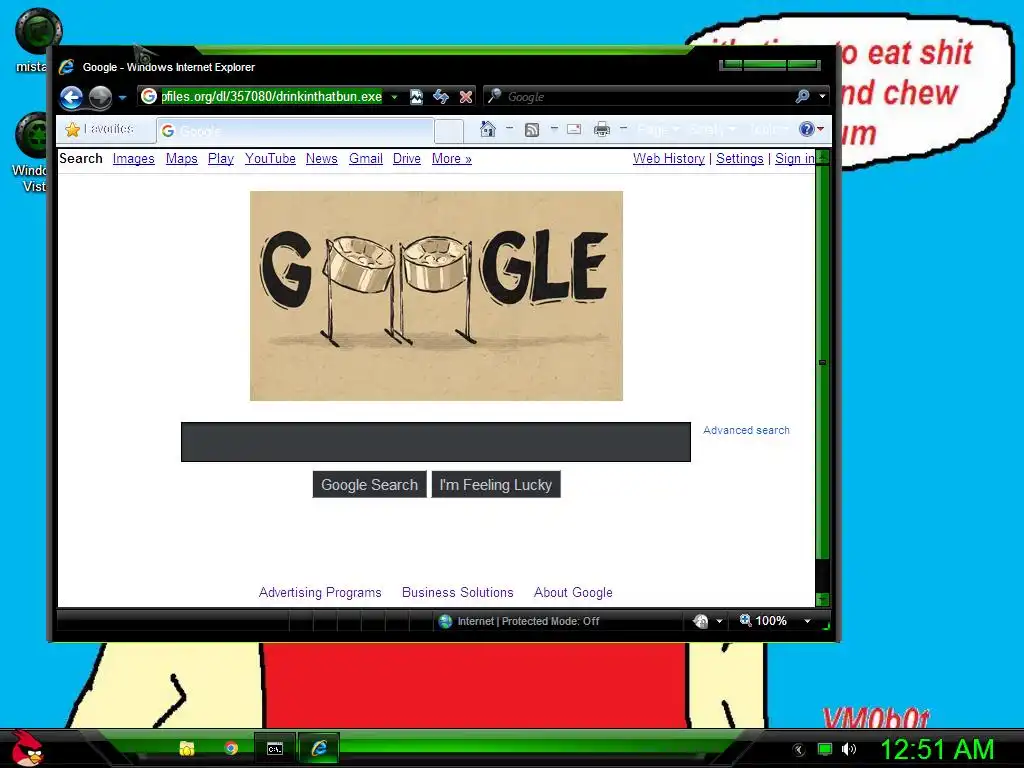Image resolution: width=1024 pixels, height=768 pixels.
Task: Expand the Home button dropdown arrow
Action: click(x=509, y=129)
